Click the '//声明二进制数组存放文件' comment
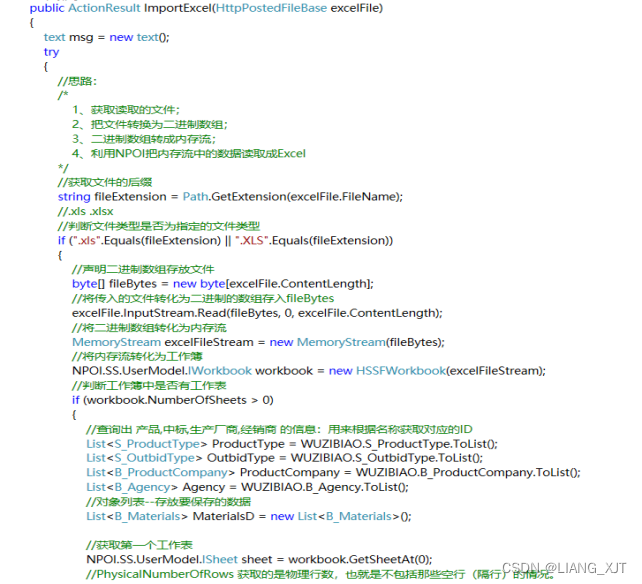This screenshot has width=642, height=584. pos(143,269)
